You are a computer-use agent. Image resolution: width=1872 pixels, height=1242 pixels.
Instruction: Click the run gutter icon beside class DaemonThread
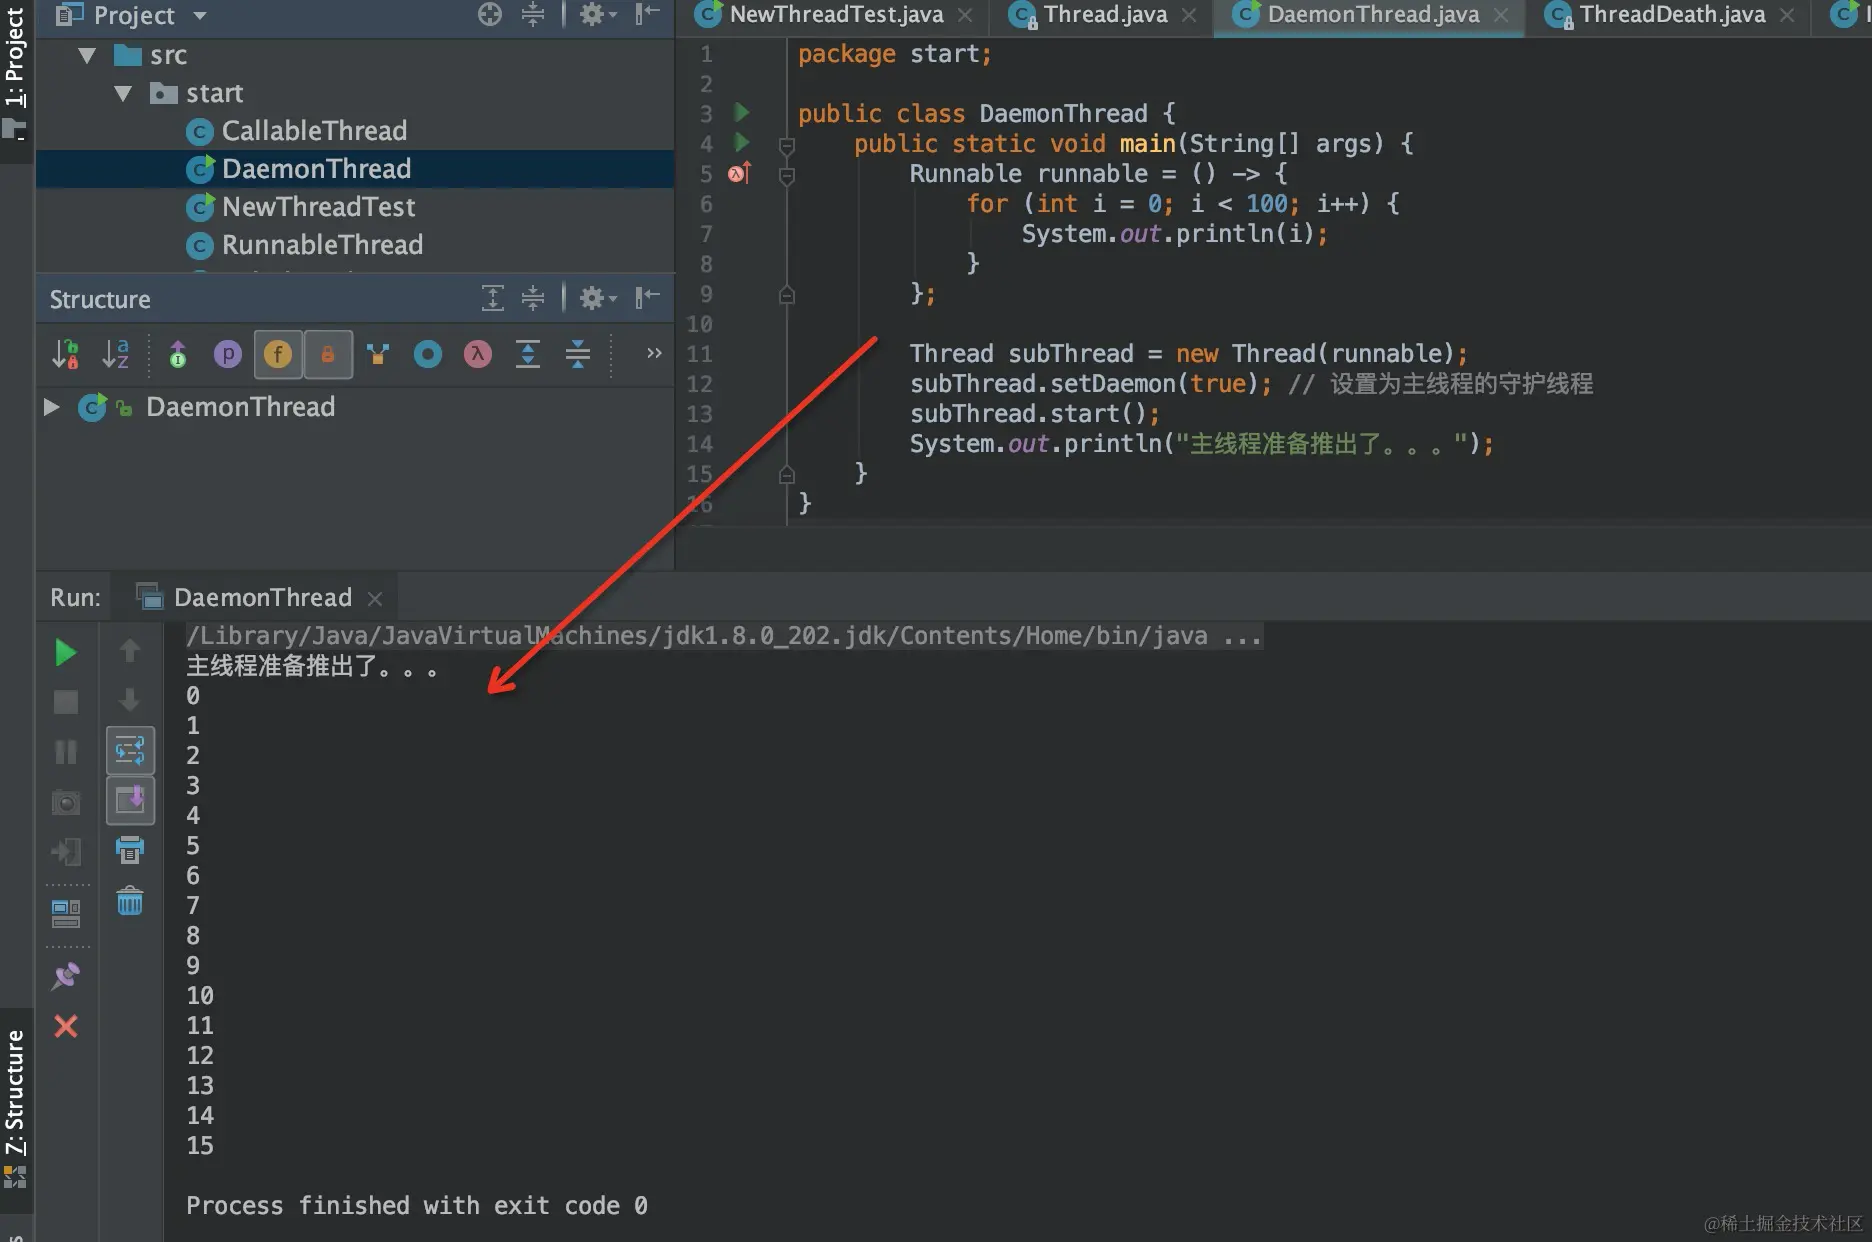(x=742, y=112)
